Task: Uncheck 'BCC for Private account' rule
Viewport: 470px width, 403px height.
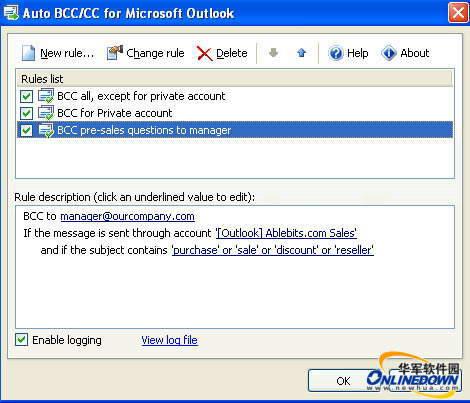Action: pyautogui.click(x=26, y=113)
